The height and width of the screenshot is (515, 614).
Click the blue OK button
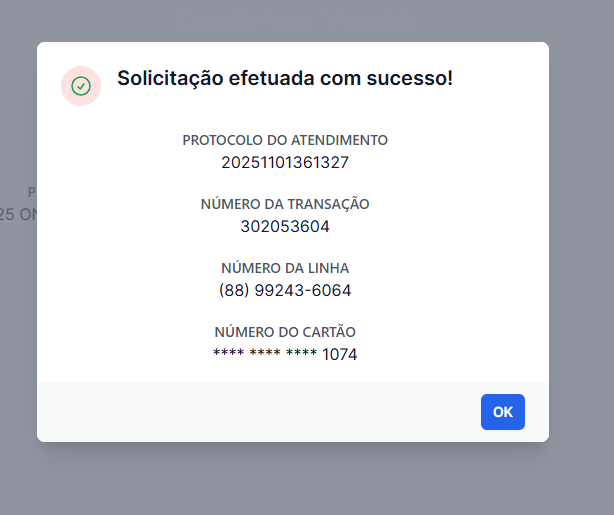pyautogui.click(x=503, y=412)
